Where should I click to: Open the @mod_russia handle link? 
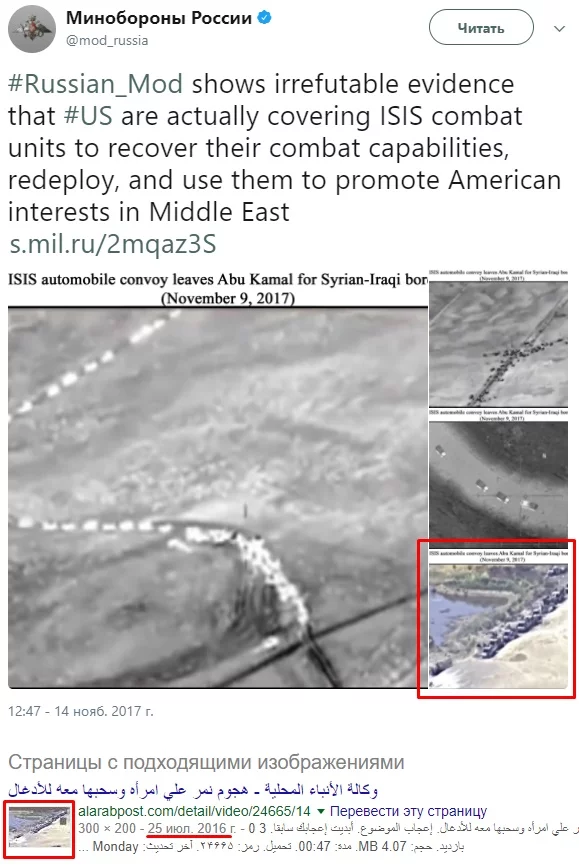pos(107,40)
